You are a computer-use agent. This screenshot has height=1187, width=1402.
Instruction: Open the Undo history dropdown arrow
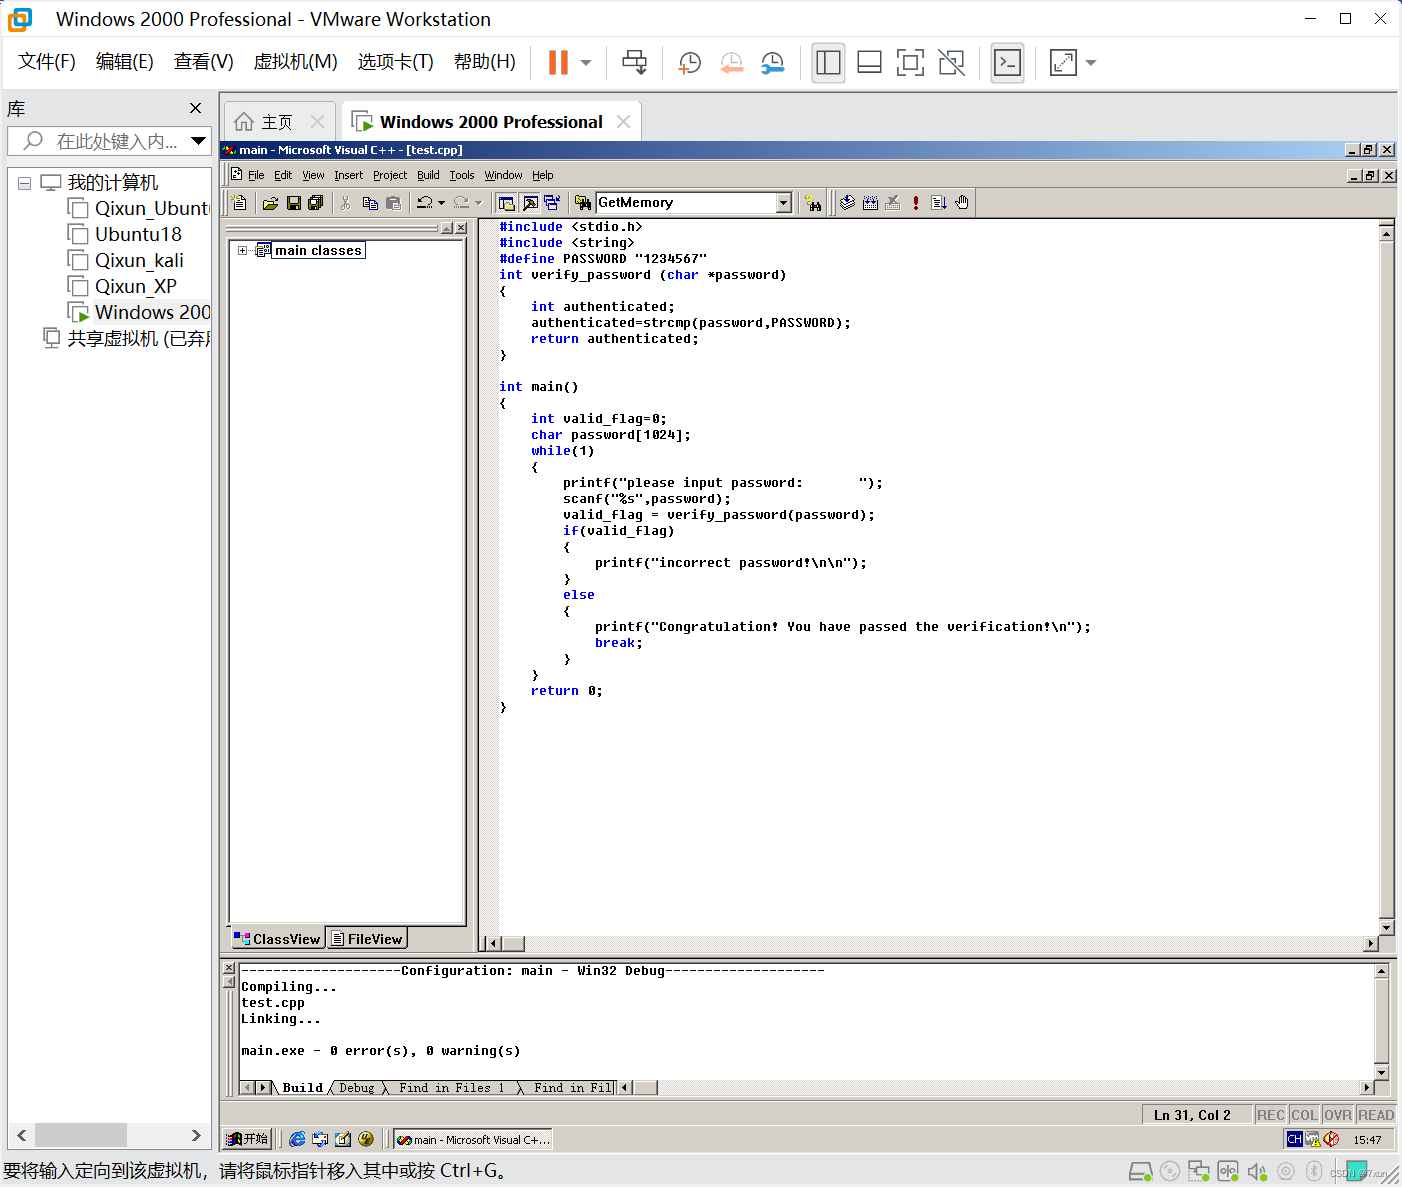point(441,203)
